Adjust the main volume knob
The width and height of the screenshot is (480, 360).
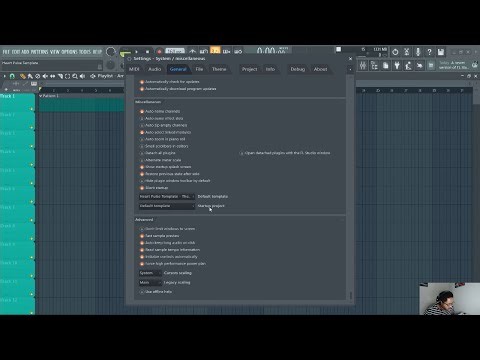coord(110,52)
